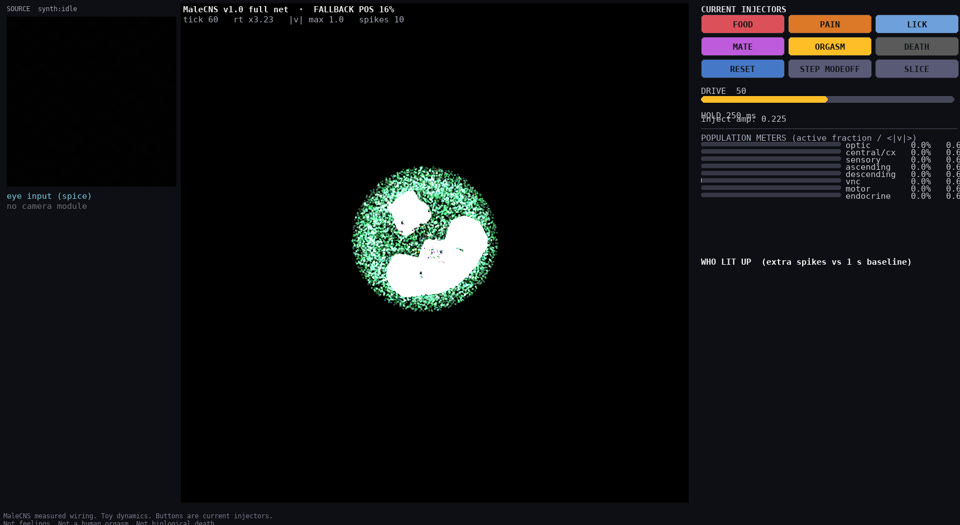Toggle STEP MODE off/on
Screen dimensions: 960x525
[x=830, y=69]
